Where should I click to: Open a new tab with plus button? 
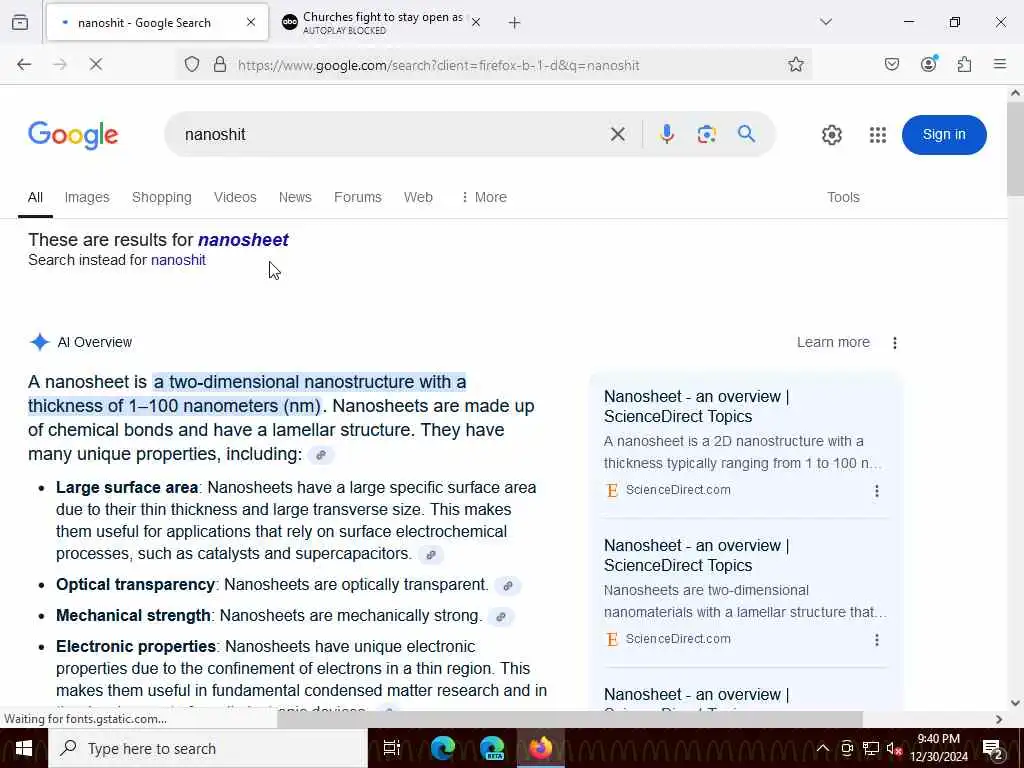tap(515, 22)
